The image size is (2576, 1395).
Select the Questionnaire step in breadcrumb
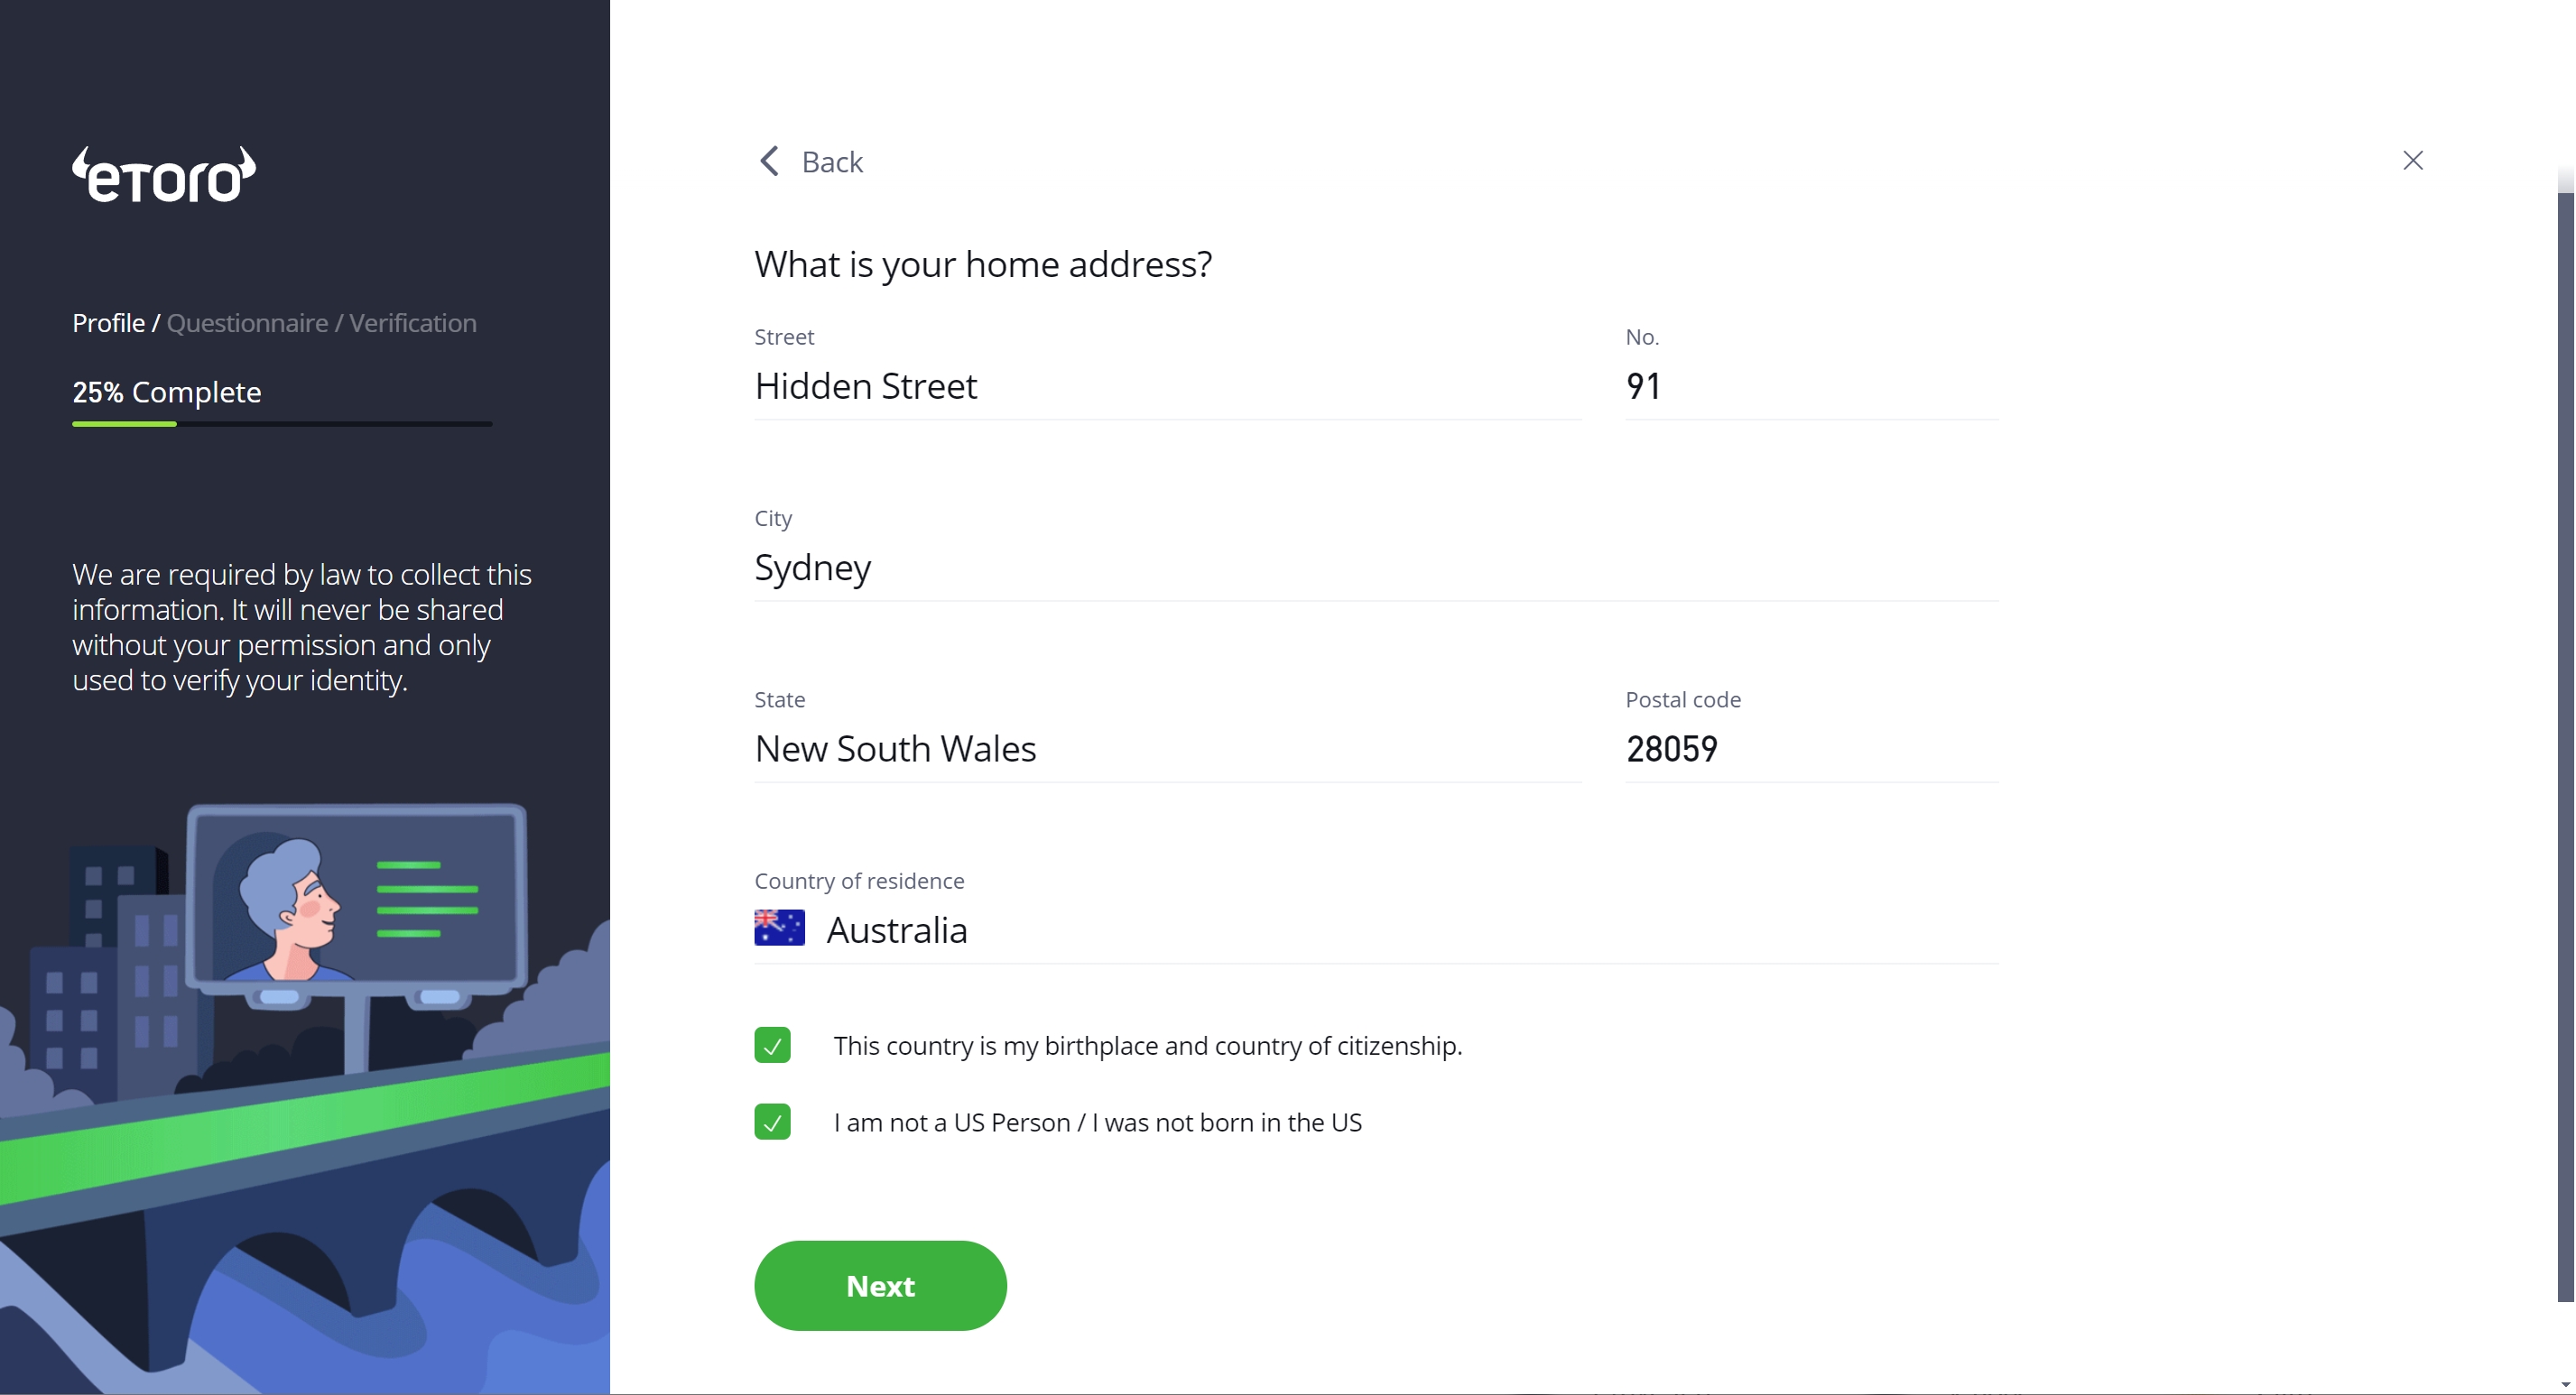[x=247, y=323]
